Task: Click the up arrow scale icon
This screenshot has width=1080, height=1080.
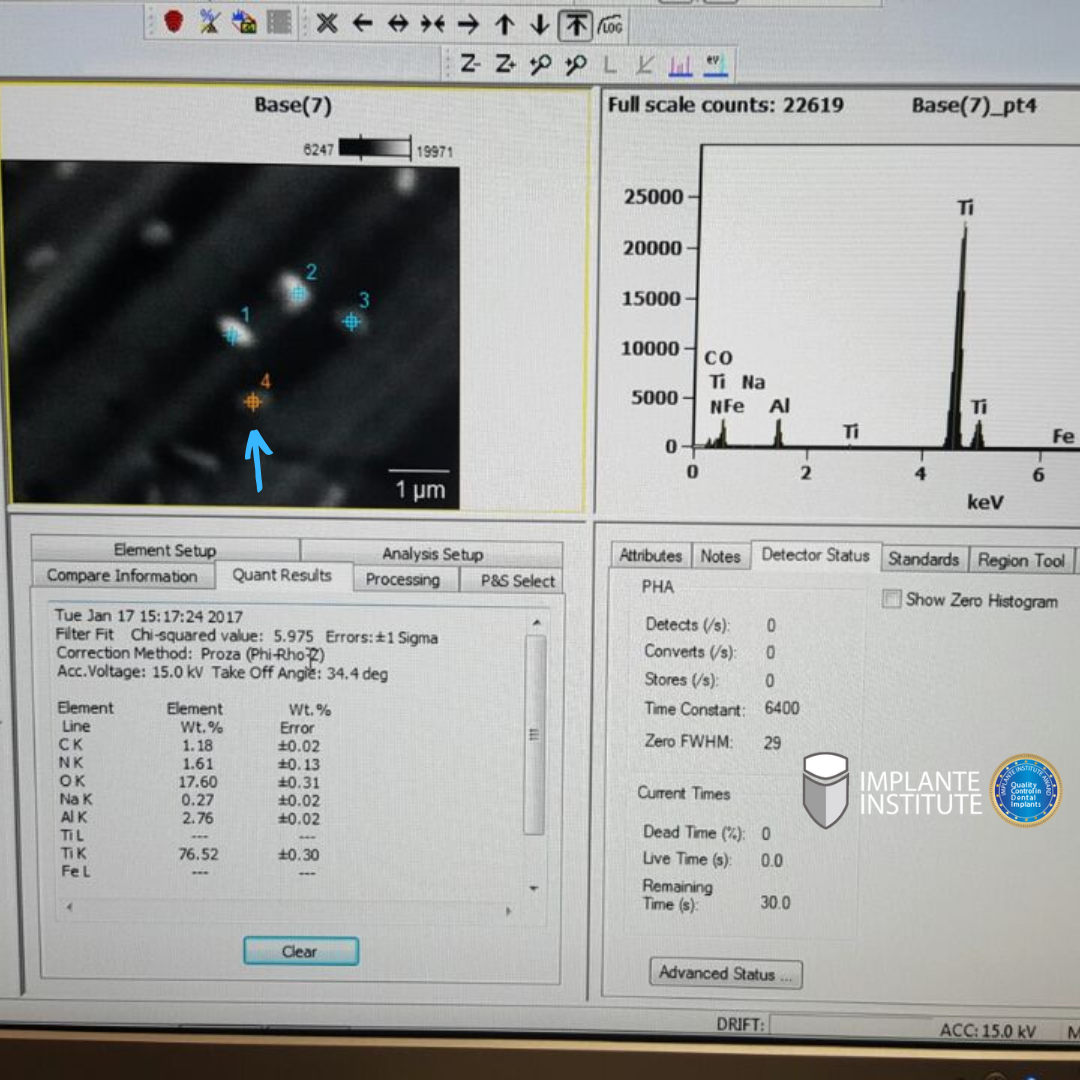Action: coord(505,24)
